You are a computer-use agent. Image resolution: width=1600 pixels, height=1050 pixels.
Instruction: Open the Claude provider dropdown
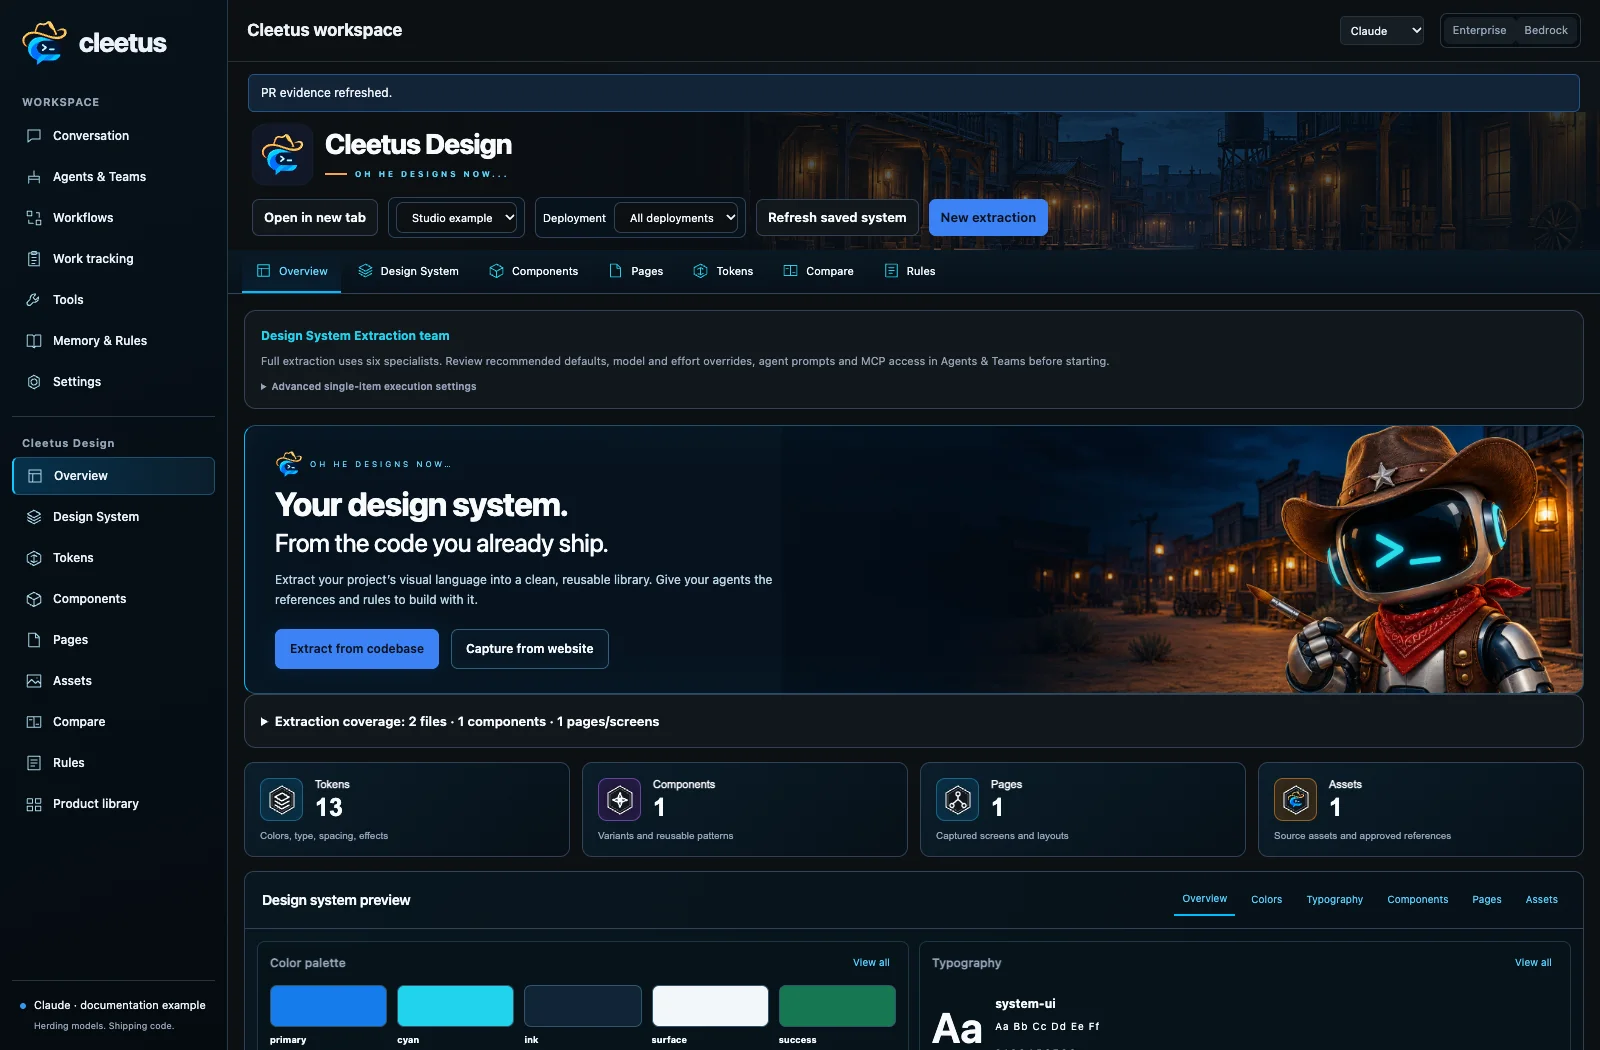(x=1382, y=31)
